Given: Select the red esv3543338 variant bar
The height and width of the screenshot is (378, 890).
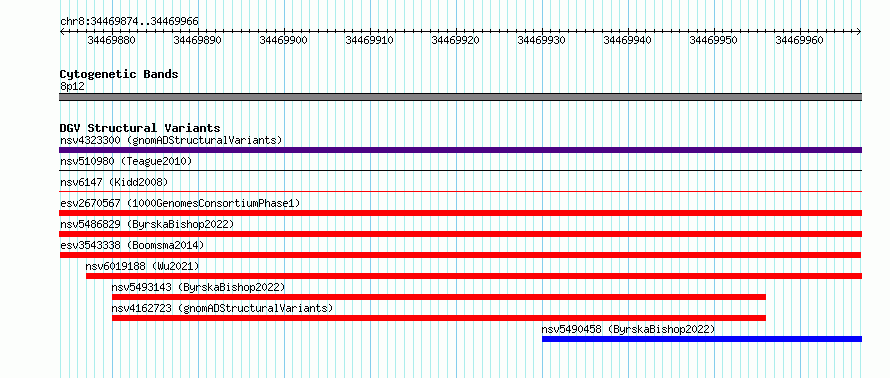Looking at the screenshot, I should pos(460,255).
